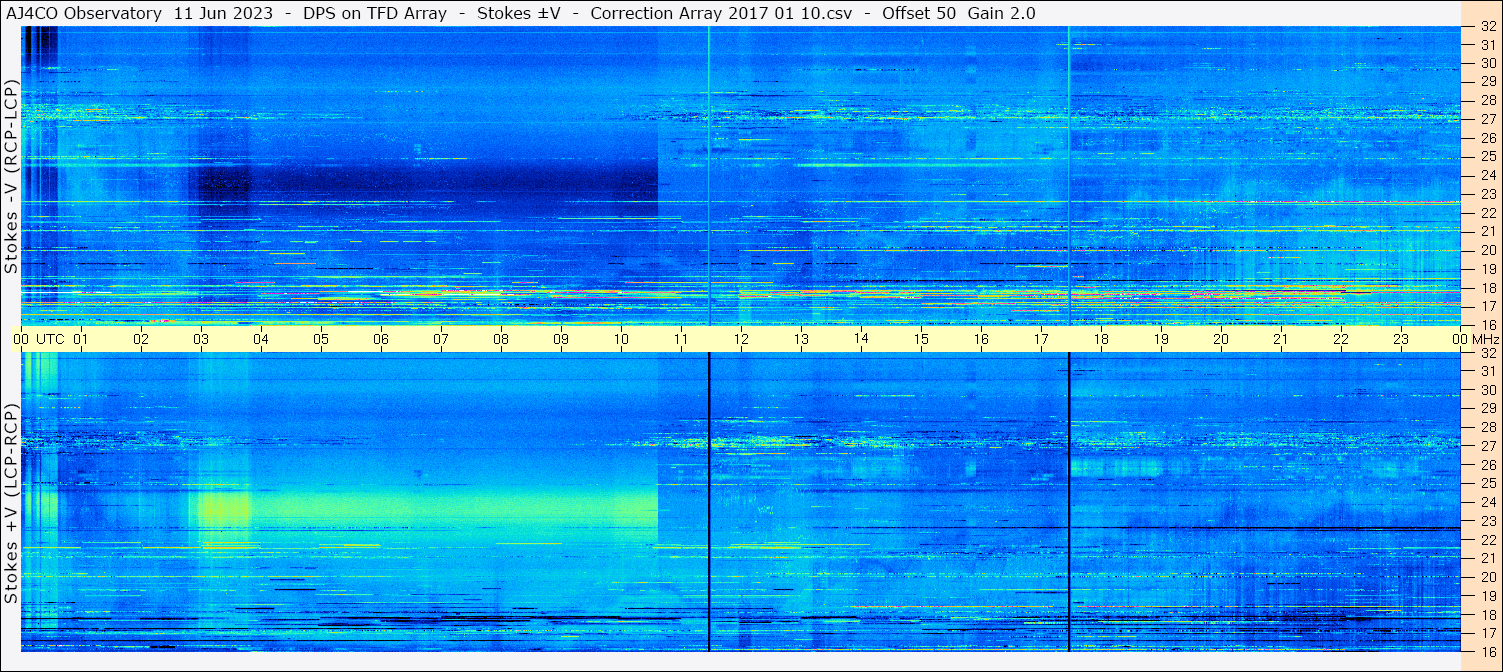Viewport: 1503px width, 672px height.
Task: Click 17 MHz label of Stokes +V panel
Action: pos(1488,632)
